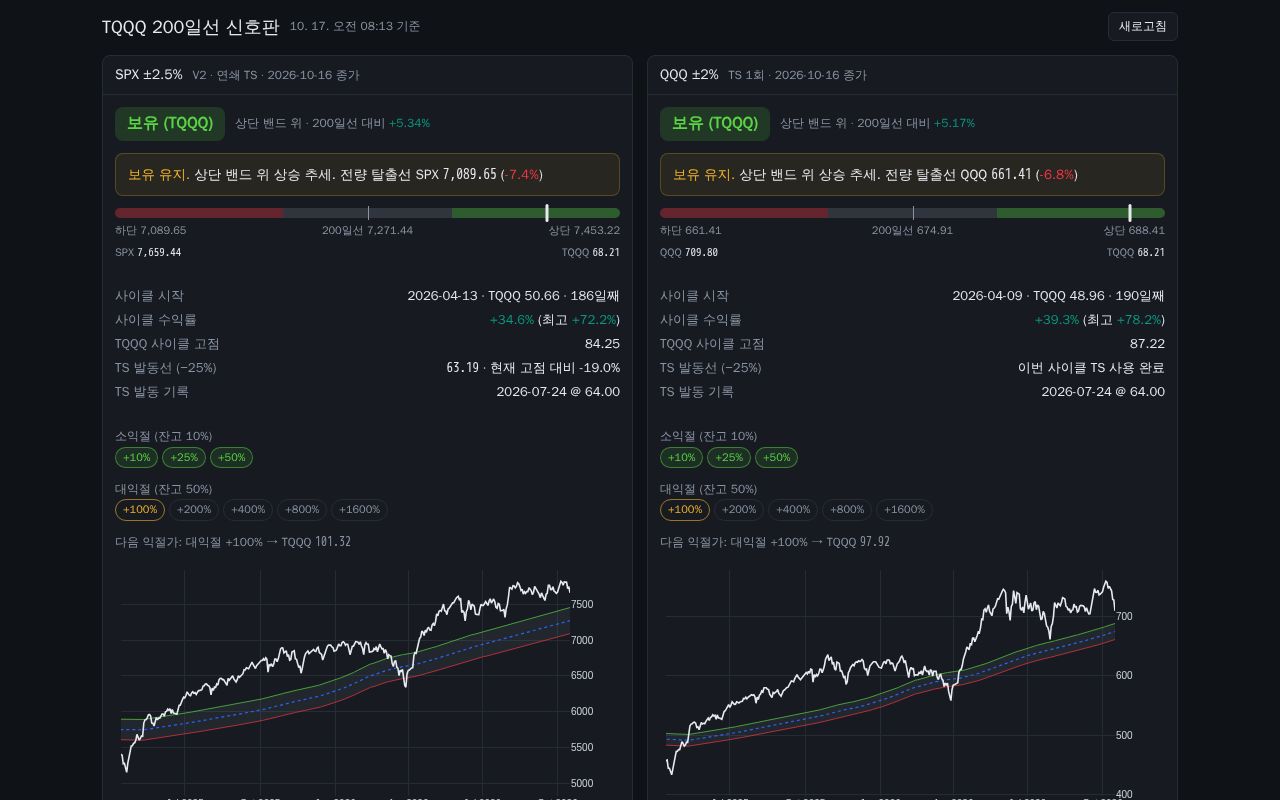Click the timestamp '10. 17. 오전 08:13 기준'

pos(355,27)
